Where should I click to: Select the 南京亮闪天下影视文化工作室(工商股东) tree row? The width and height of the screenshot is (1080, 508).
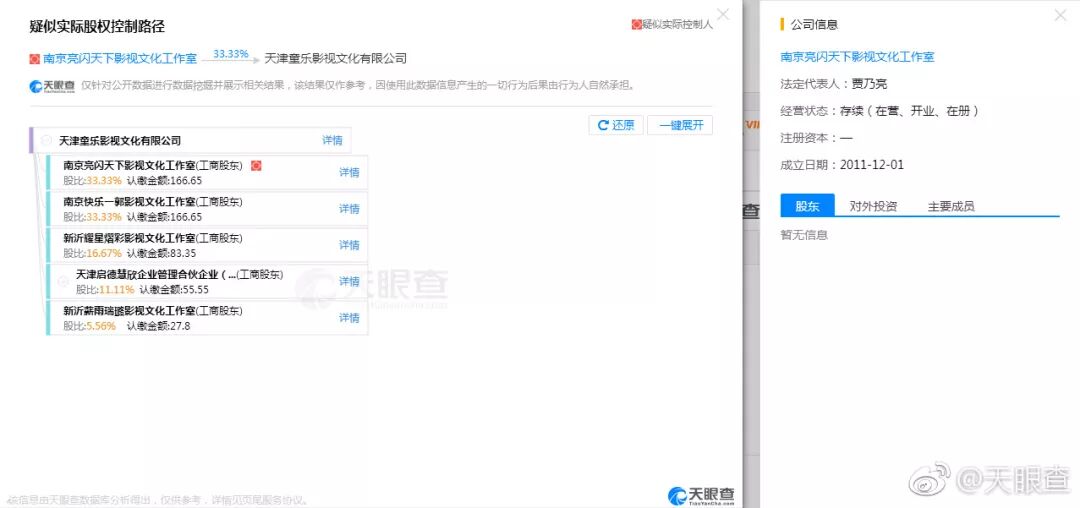coord(207,172)
